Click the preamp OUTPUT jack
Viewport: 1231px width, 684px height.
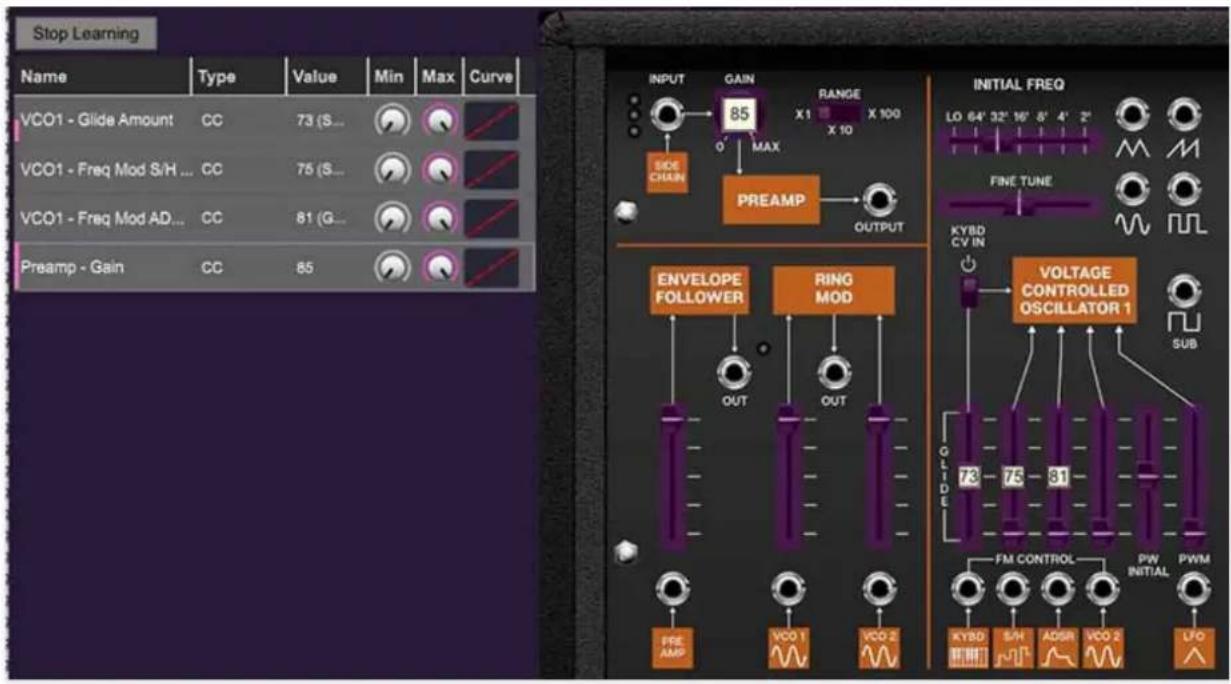(878, 201)
